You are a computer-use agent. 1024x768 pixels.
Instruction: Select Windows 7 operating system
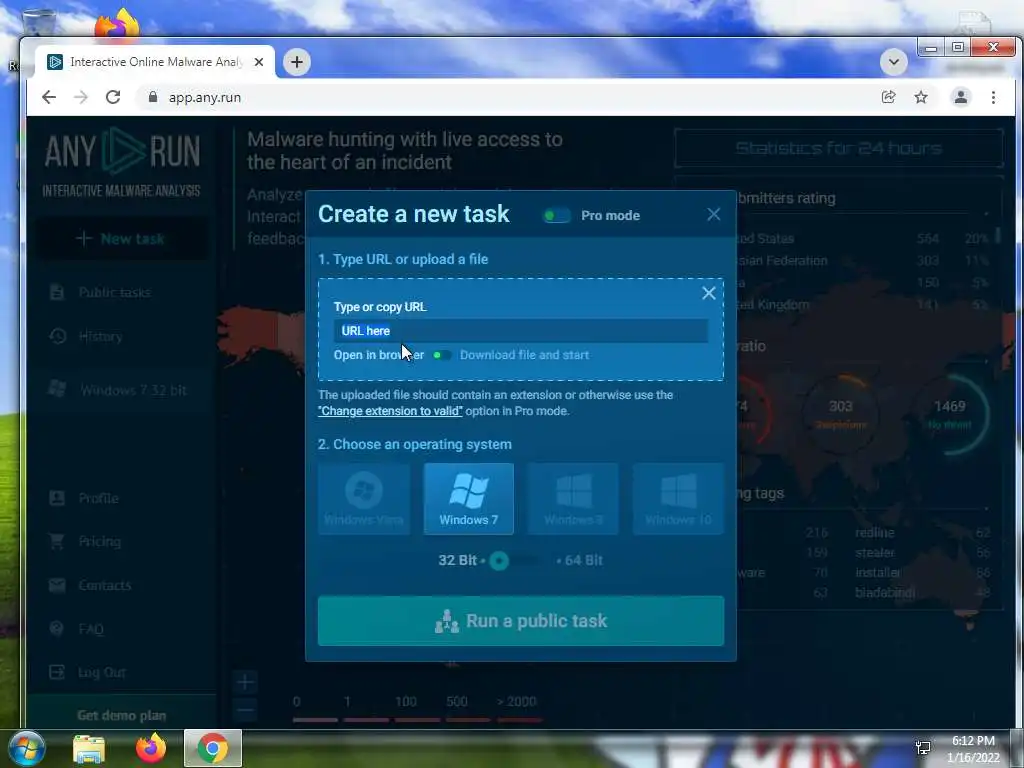point(468,499)
